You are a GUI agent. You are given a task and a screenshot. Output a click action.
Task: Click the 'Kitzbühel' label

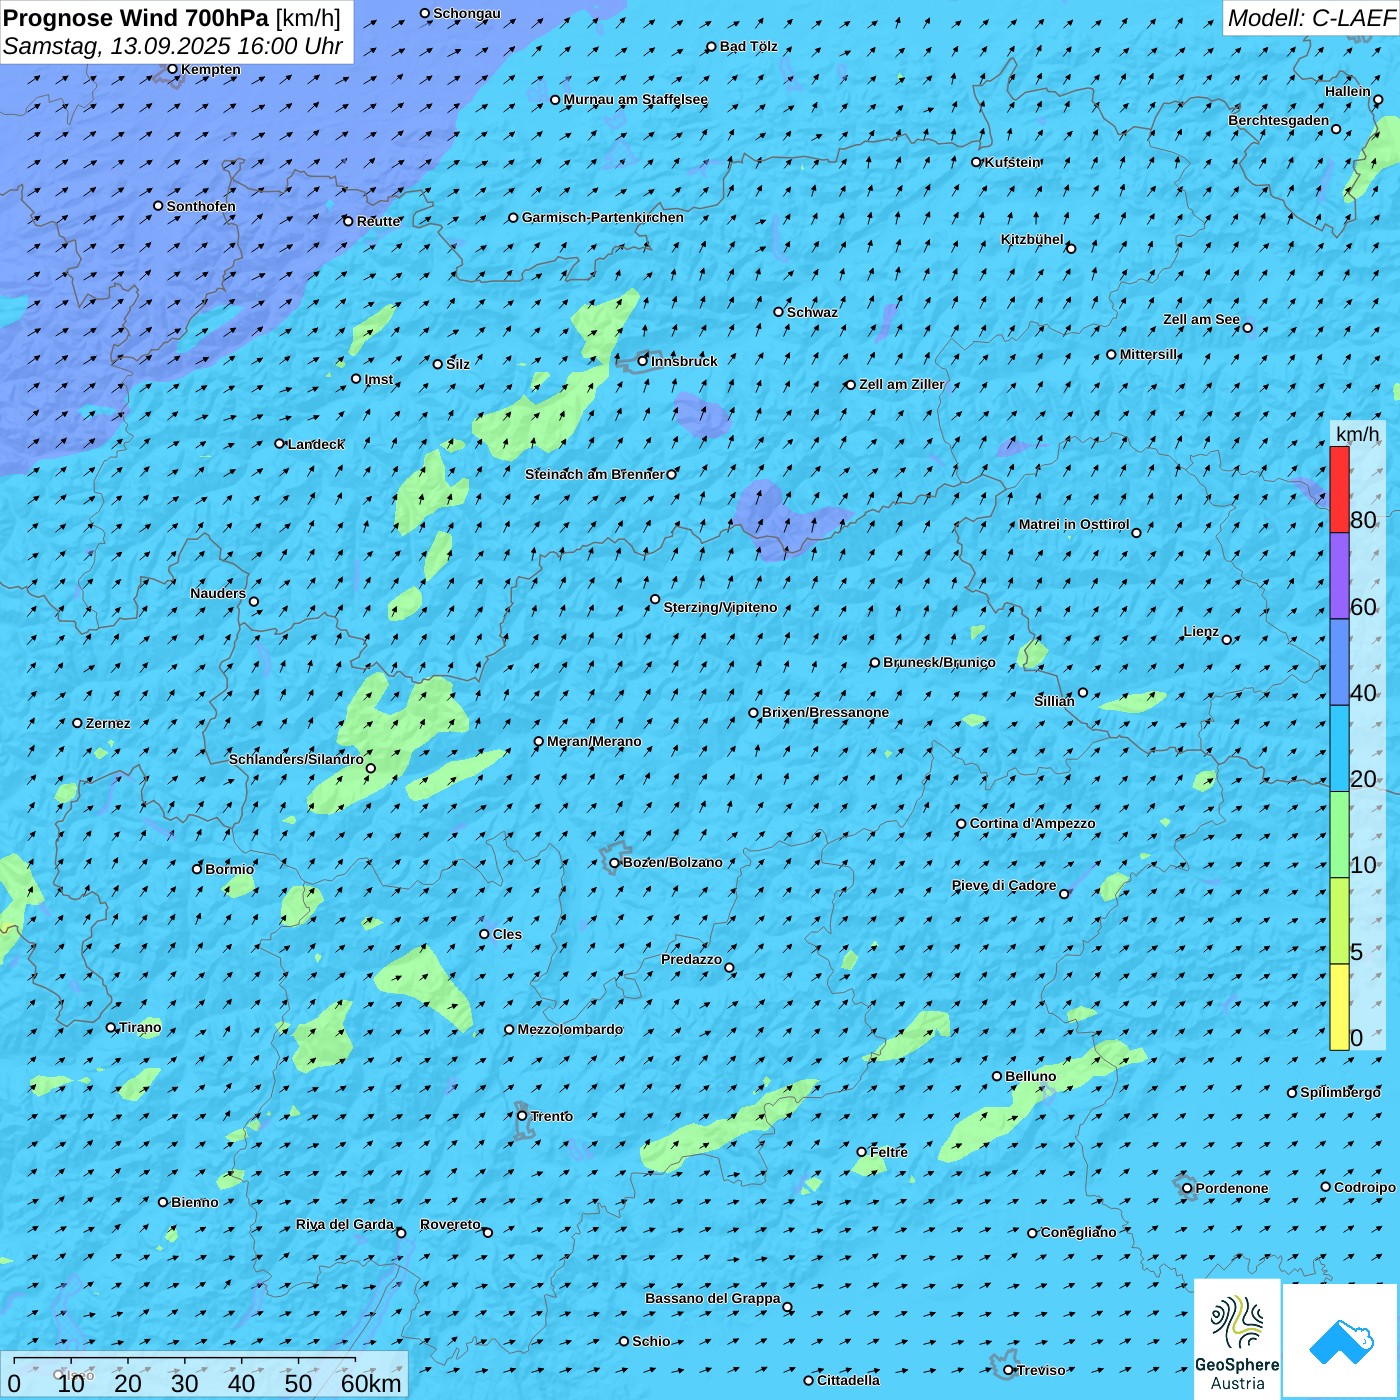(x=1032, y=239)
